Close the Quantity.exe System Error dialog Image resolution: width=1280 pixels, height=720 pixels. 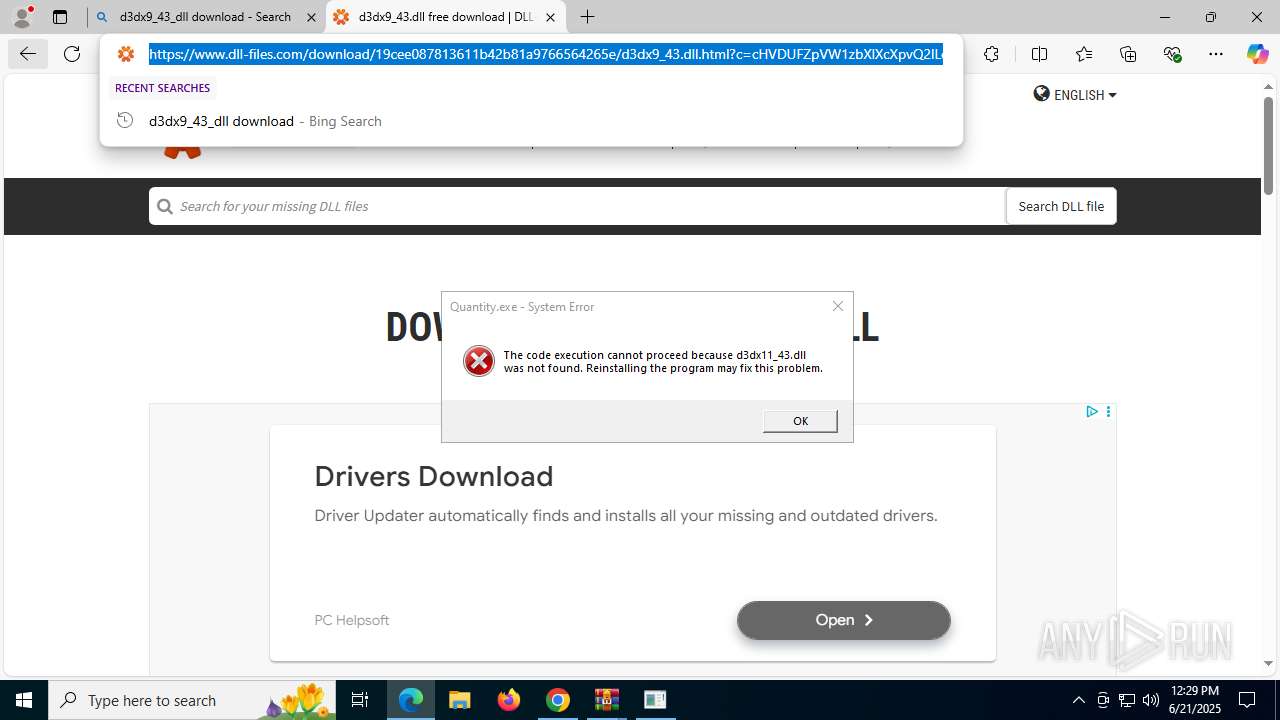coord(838,306)
